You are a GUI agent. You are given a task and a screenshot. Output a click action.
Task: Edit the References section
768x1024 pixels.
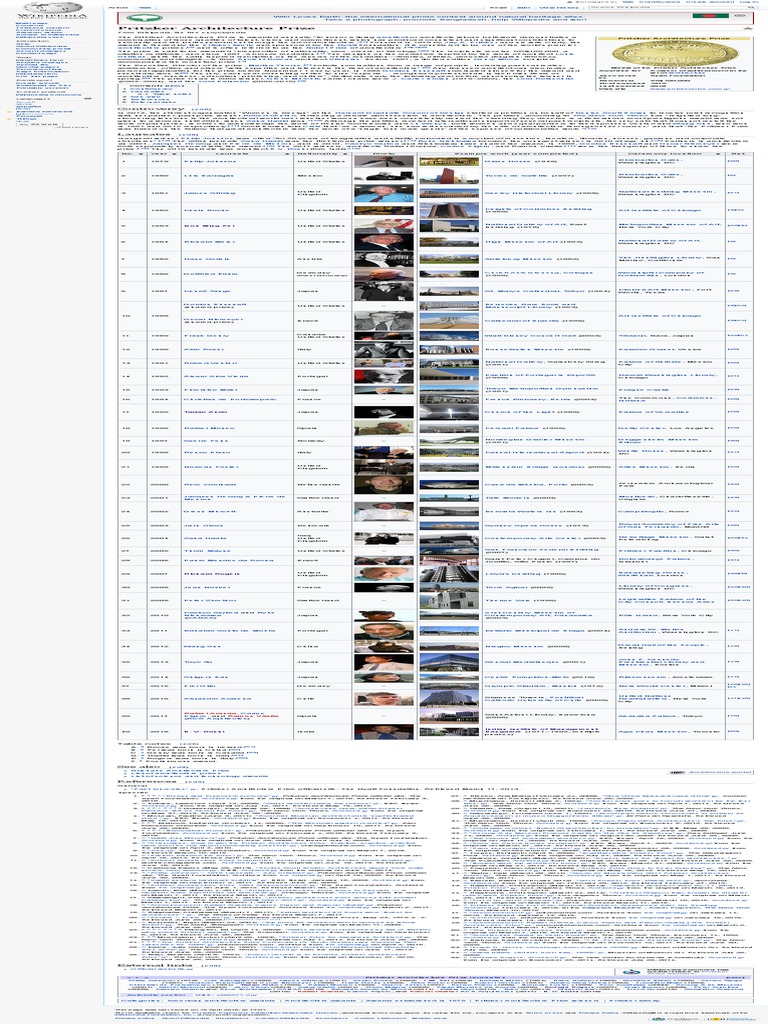click(196, 781)
